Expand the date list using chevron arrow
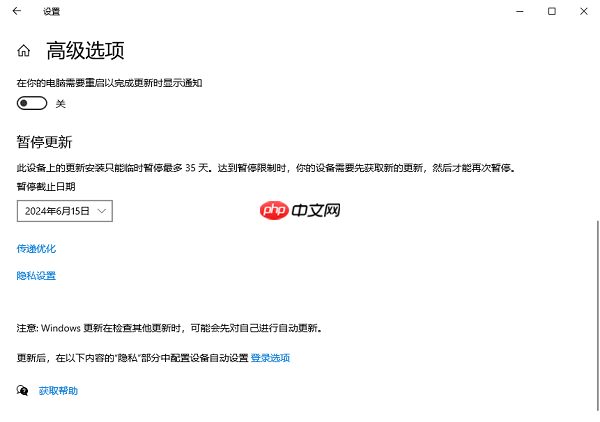The height and width of the screenshot is (422, 600). tap(101, 210)
